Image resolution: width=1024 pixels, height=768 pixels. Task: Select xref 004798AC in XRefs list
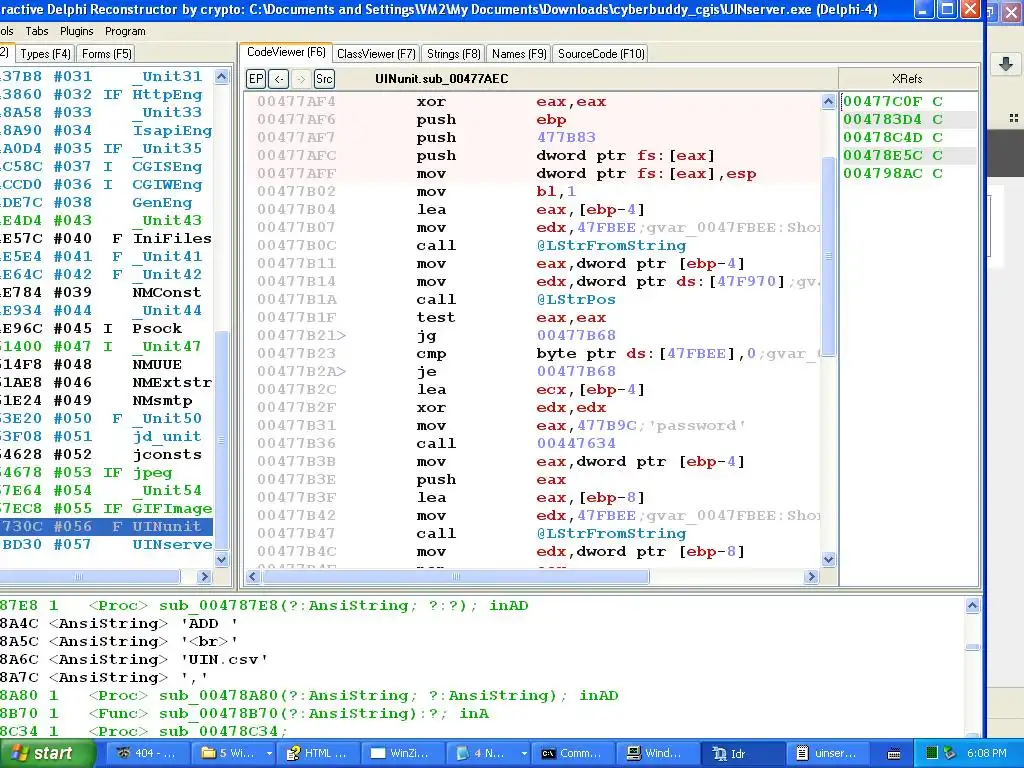pos(909,173)
